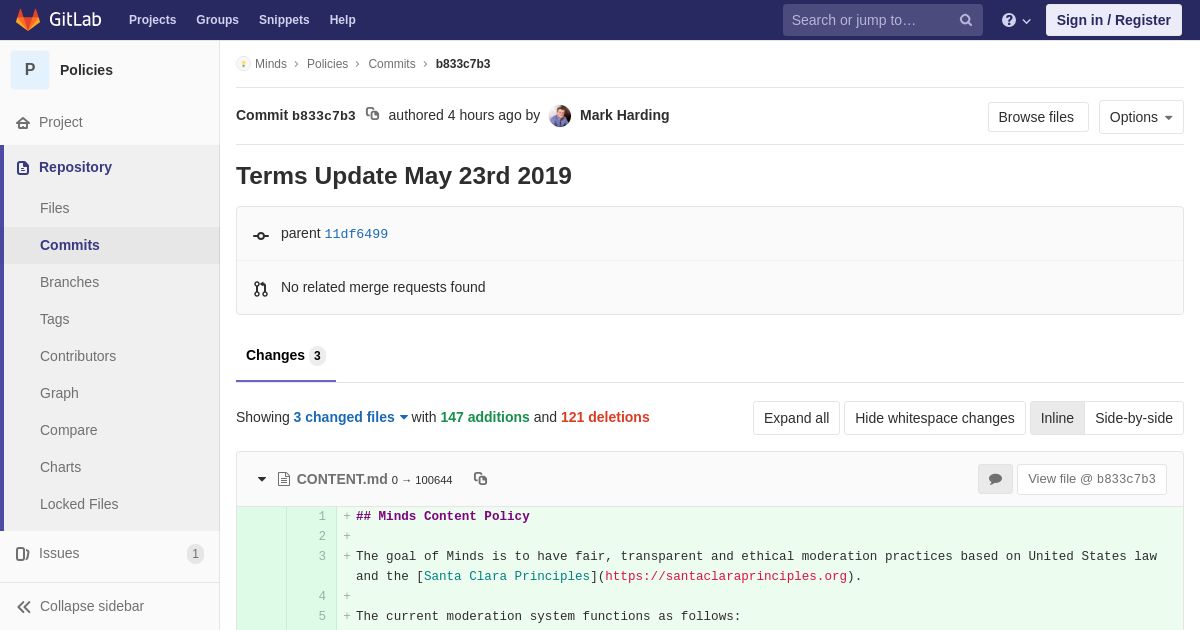Open the Groups menu

pyautogui.click(x=217, y=20)
